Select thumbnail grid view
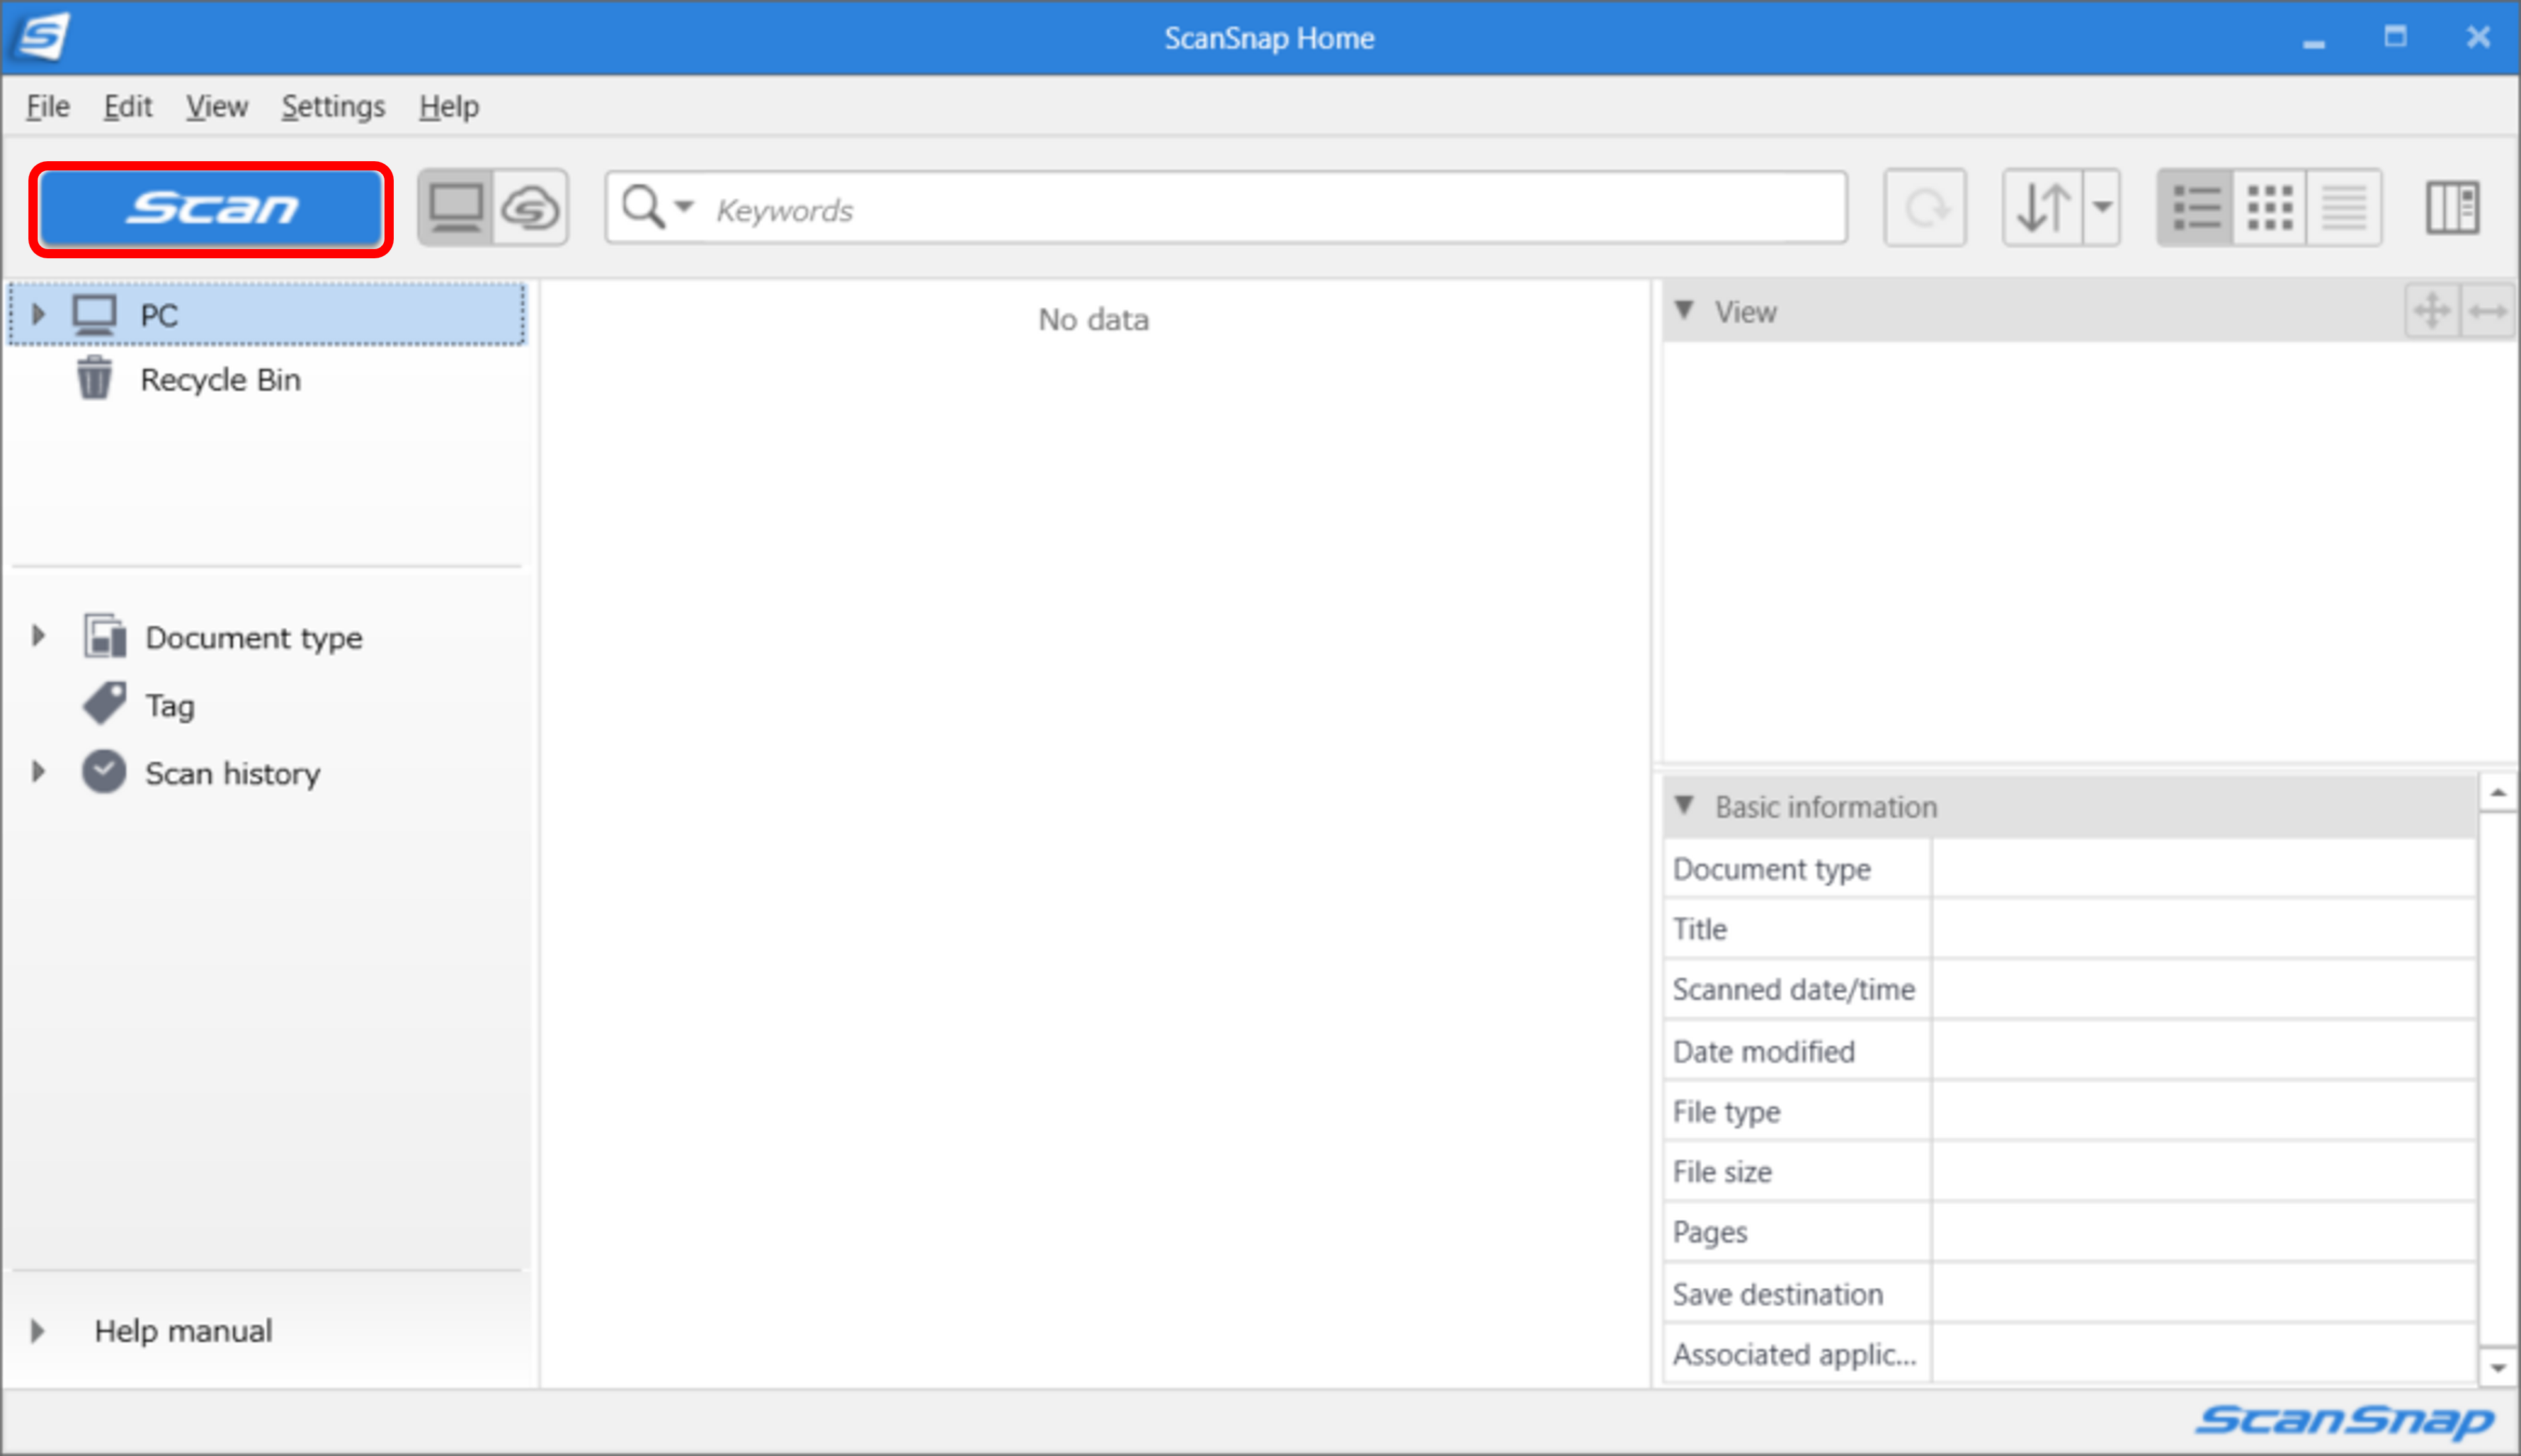This screenshot has width=2521, height=1456. pyautogui.click(x=2270, y=208)
